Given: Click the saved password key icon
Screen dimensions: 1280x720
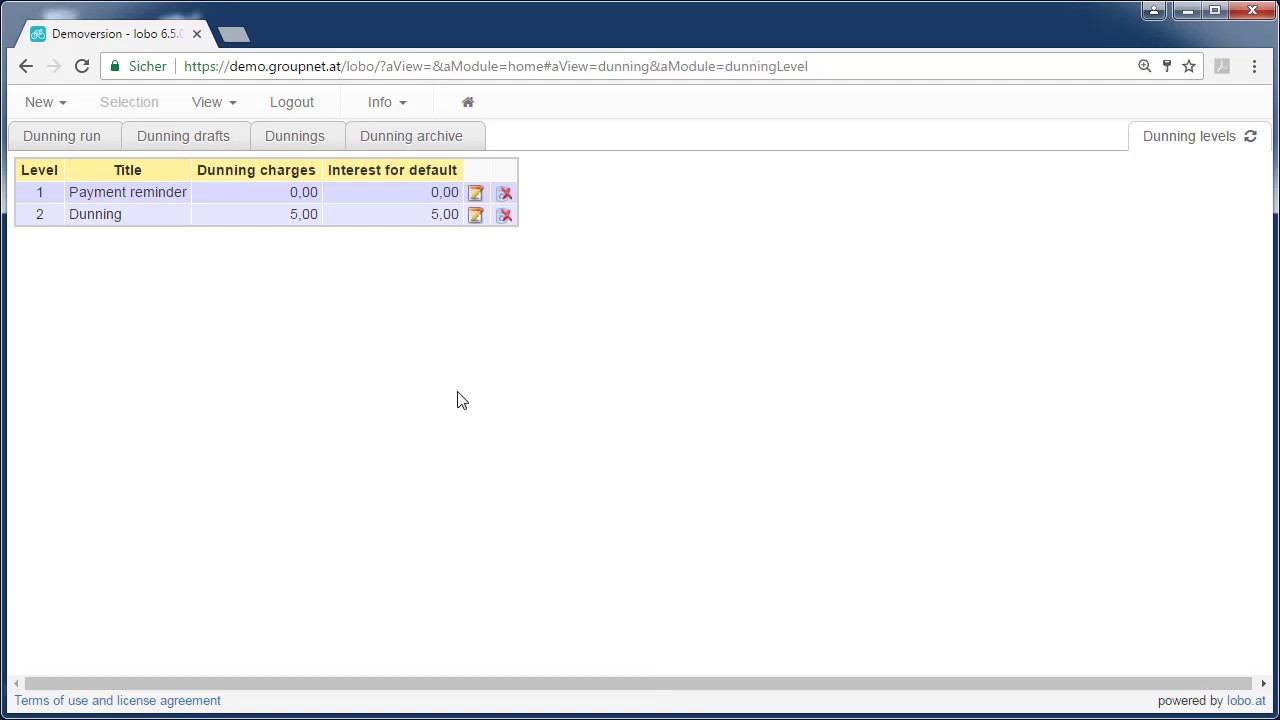Looking at the screenshot, I should click(x=1166, y=66).
